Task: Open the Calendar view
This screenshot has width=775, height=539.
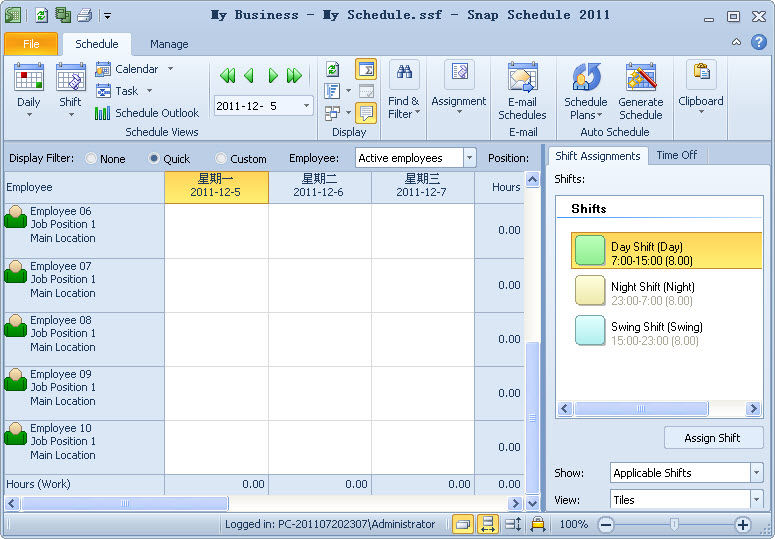Action: 127,69
